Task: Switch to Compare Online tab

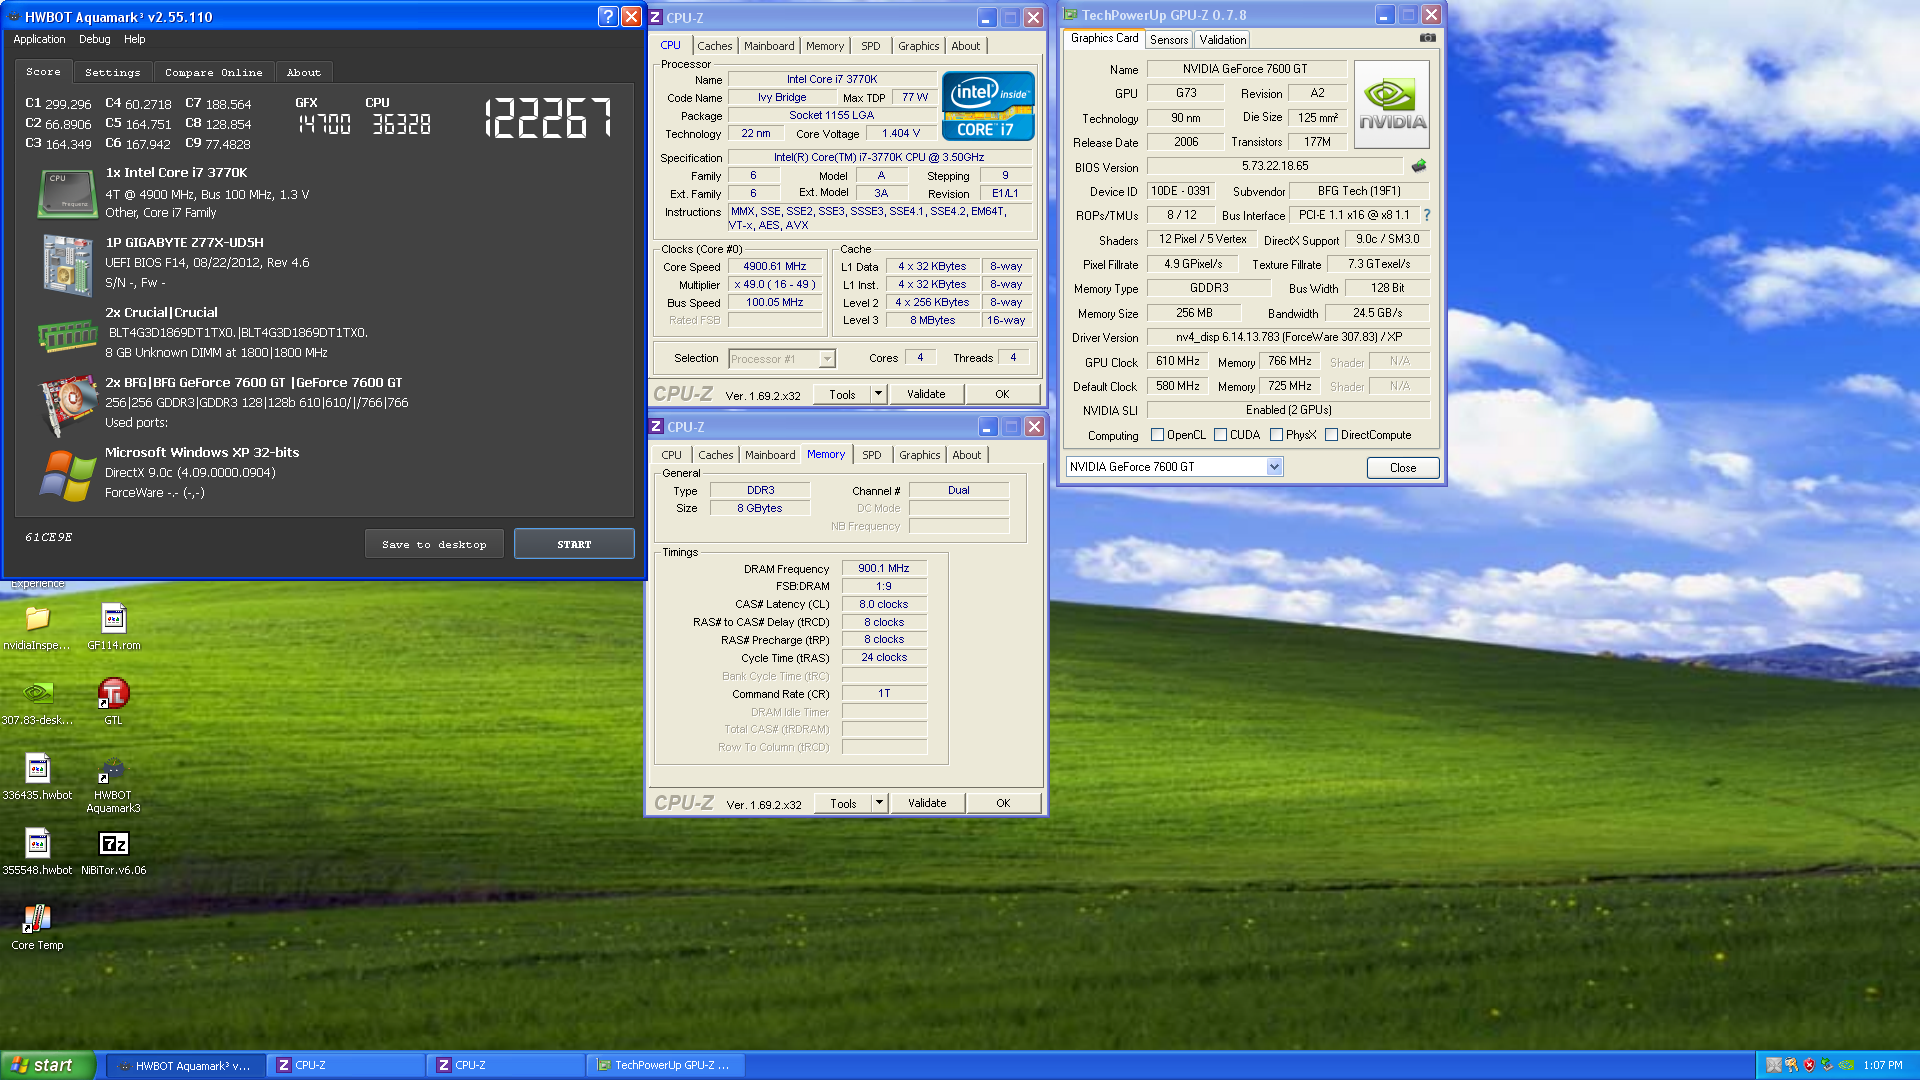Action: pos(214,73)
